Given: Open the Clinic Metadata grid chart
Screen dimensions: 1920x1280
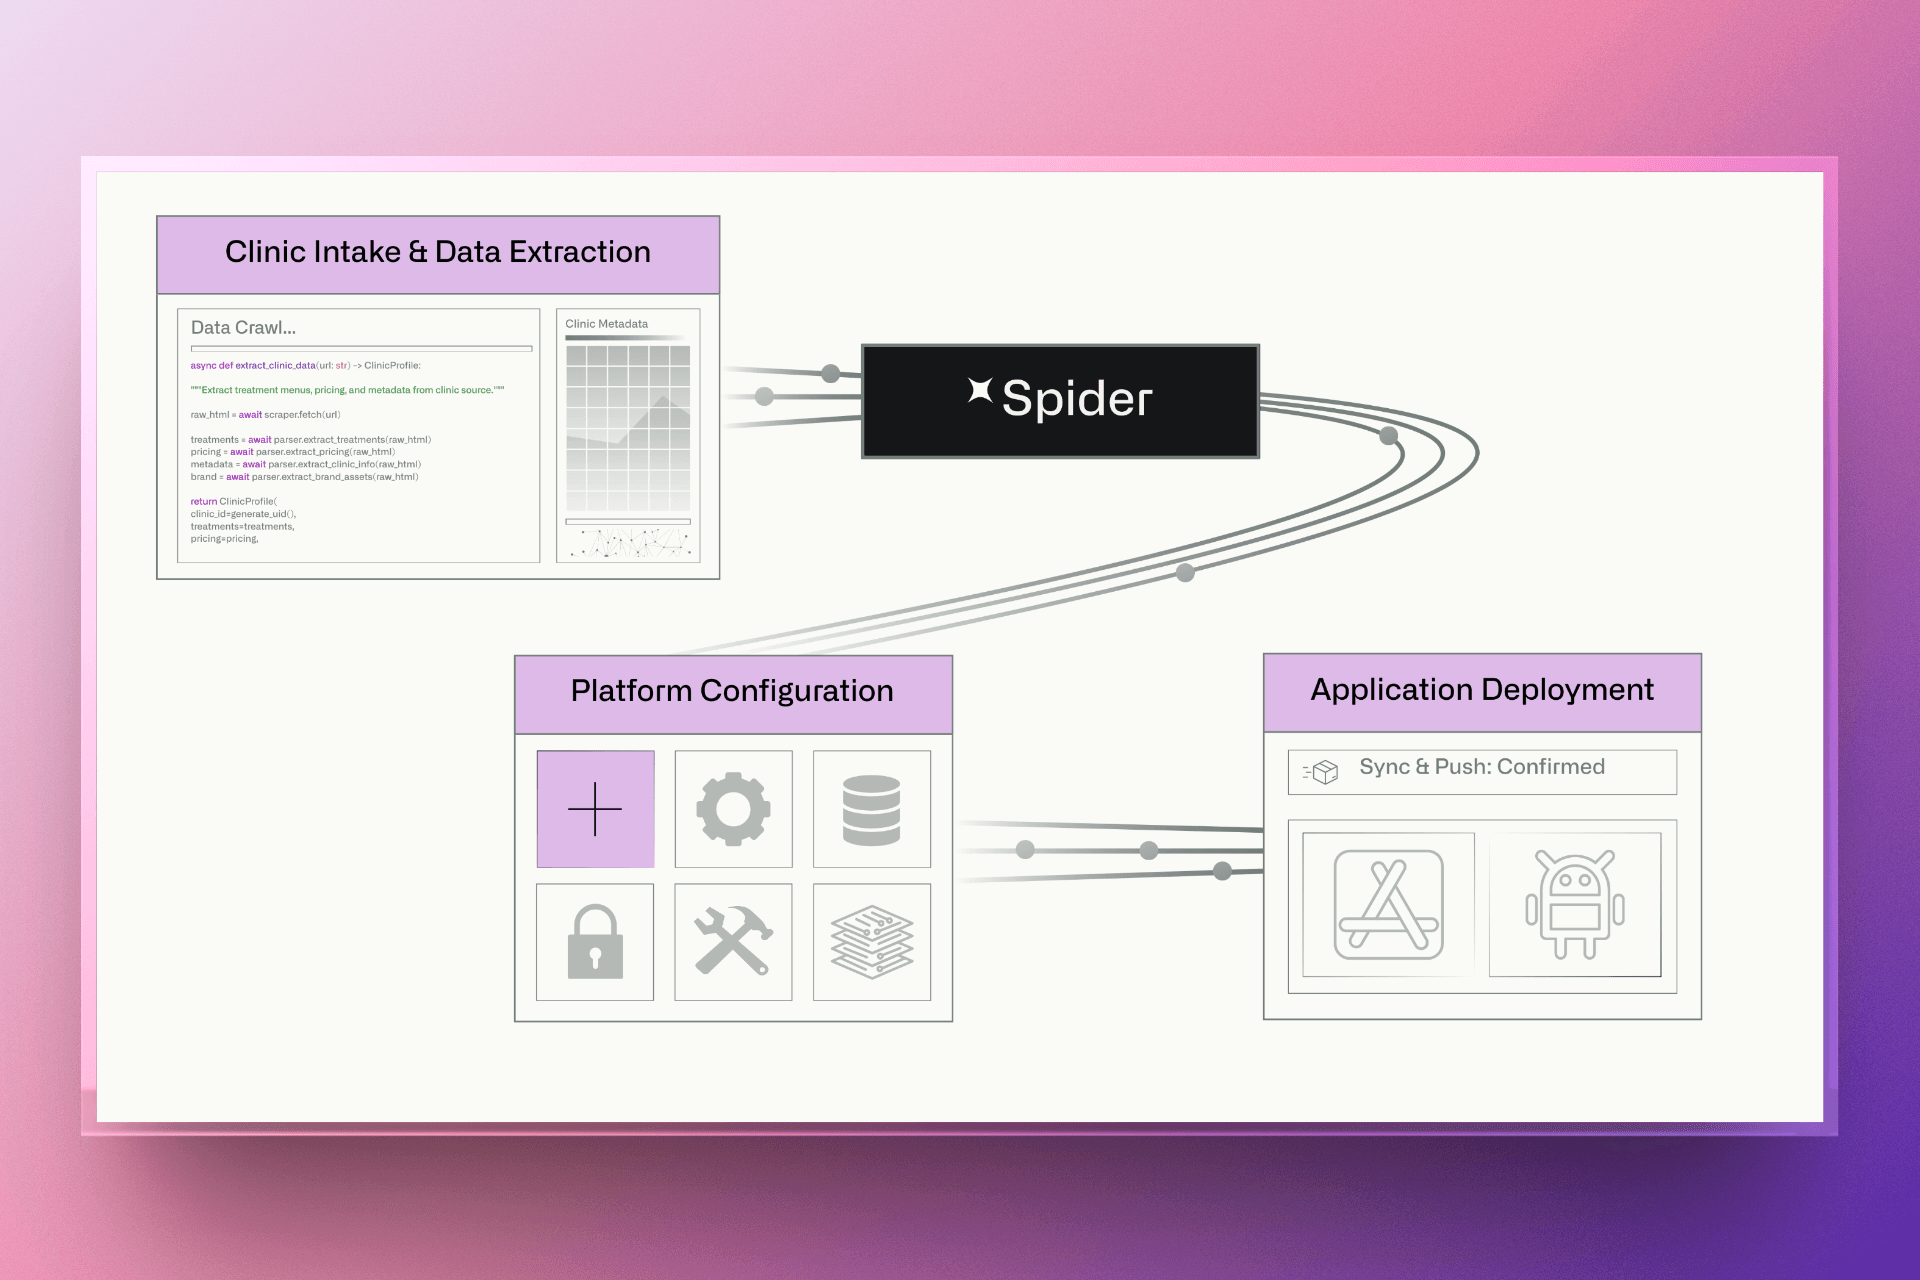Looking at the screenshot, I should pos(627,428).
